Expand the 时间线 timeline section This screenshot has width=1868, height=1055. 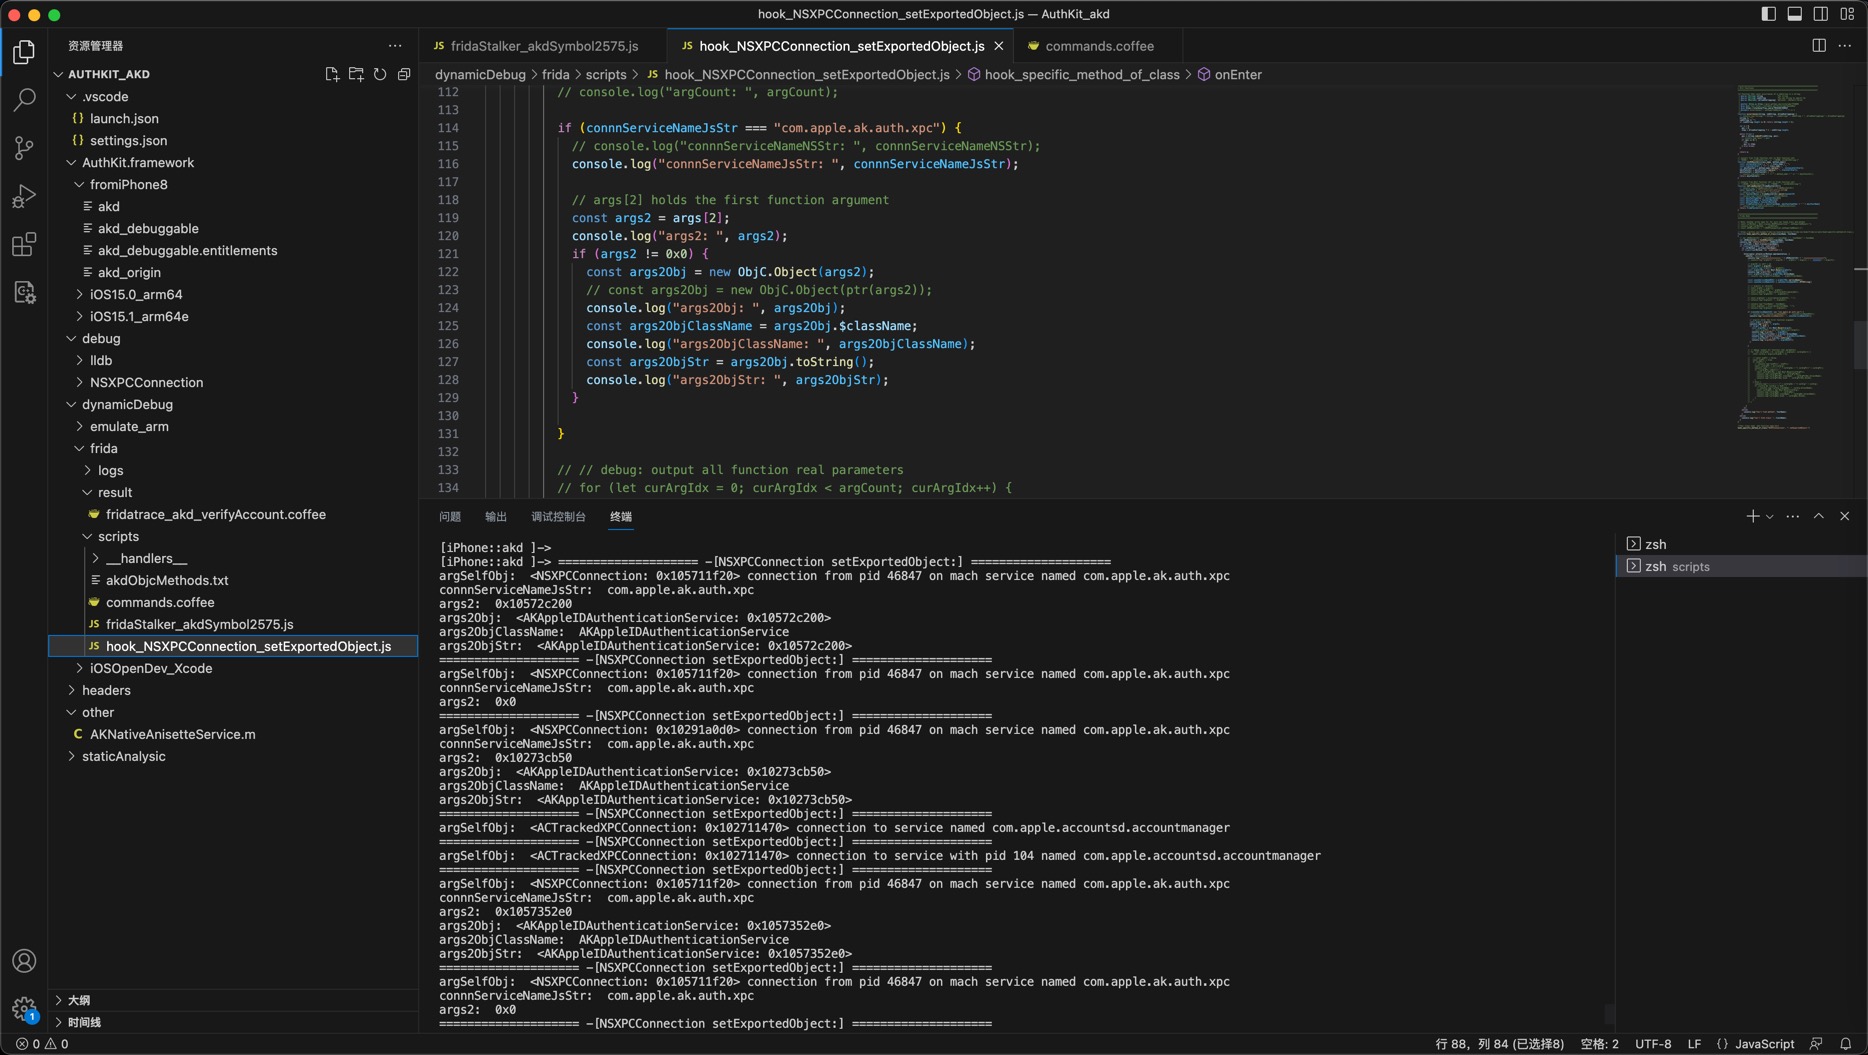[233, 1022]
